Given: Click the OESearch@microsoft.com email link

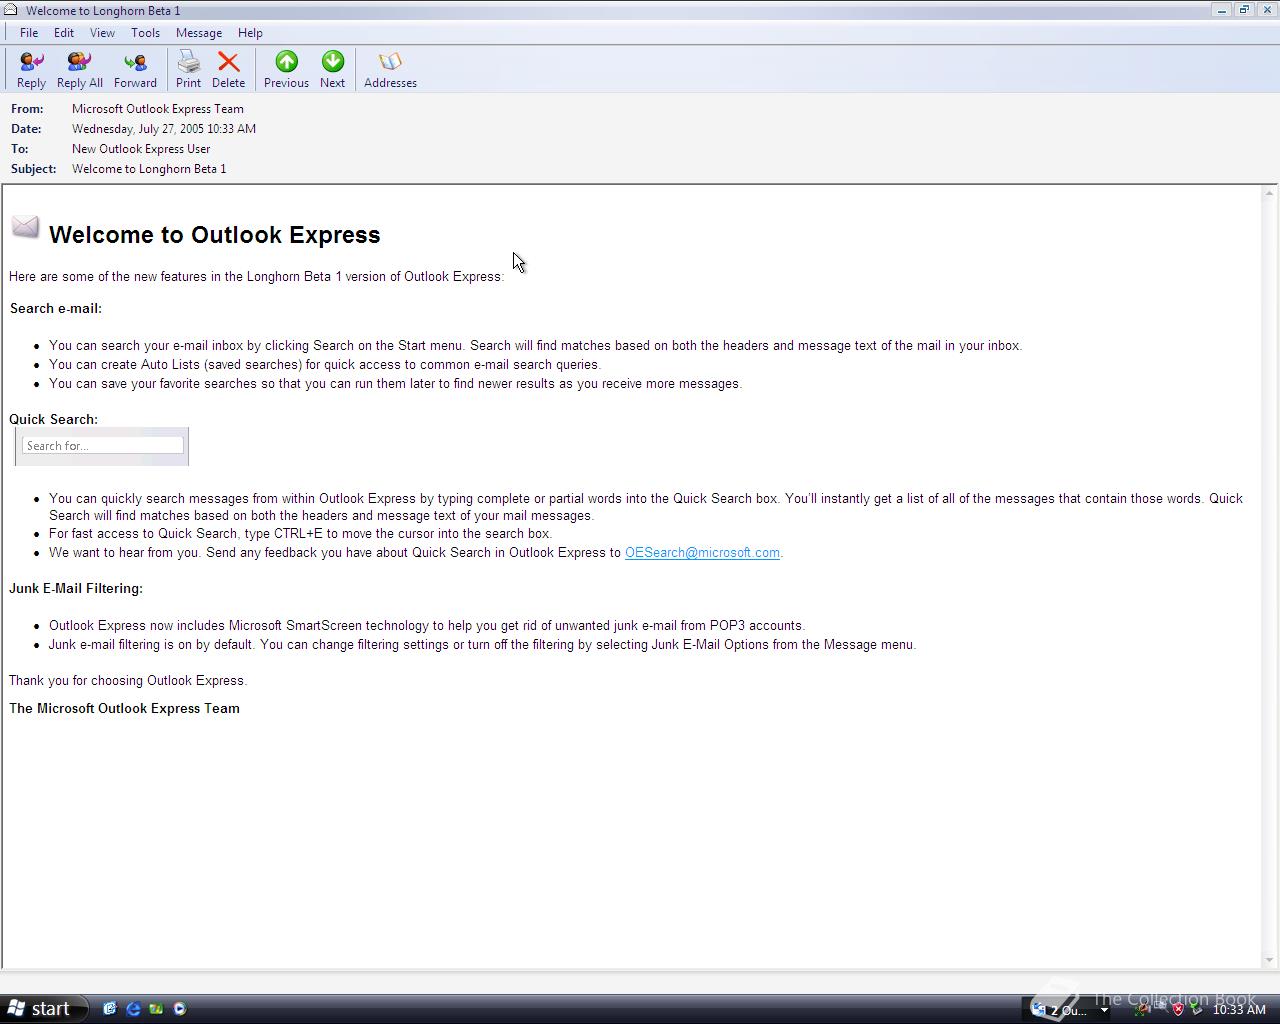Looking at the screenshot, I should pos(702,552).
